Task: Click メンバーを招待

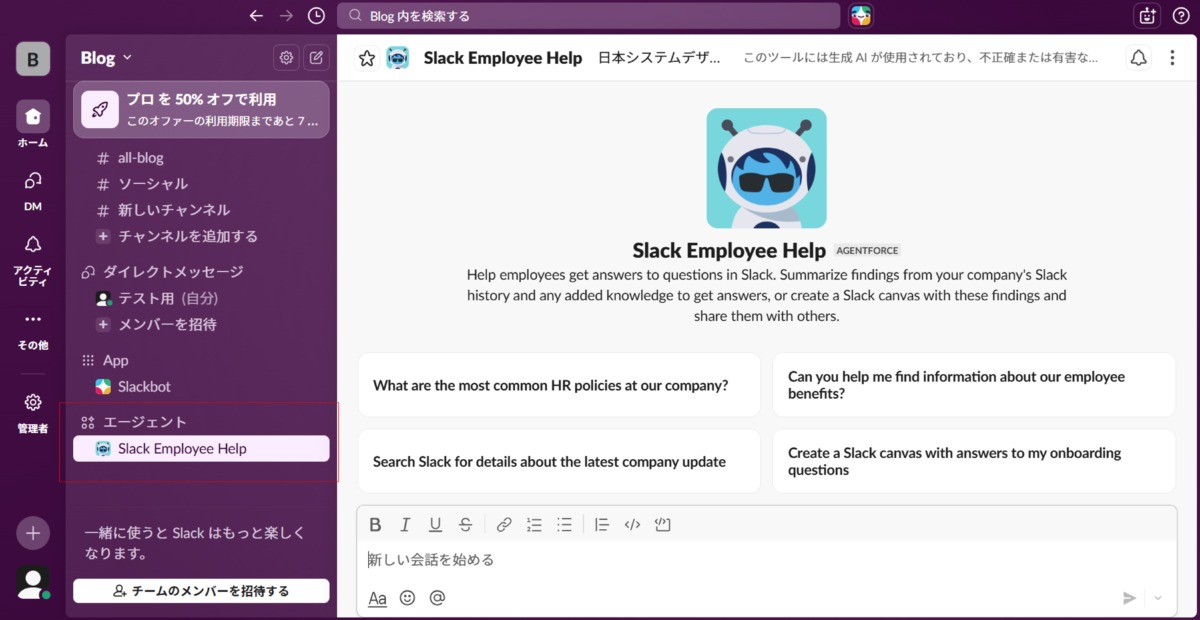Action: [201, 324]
